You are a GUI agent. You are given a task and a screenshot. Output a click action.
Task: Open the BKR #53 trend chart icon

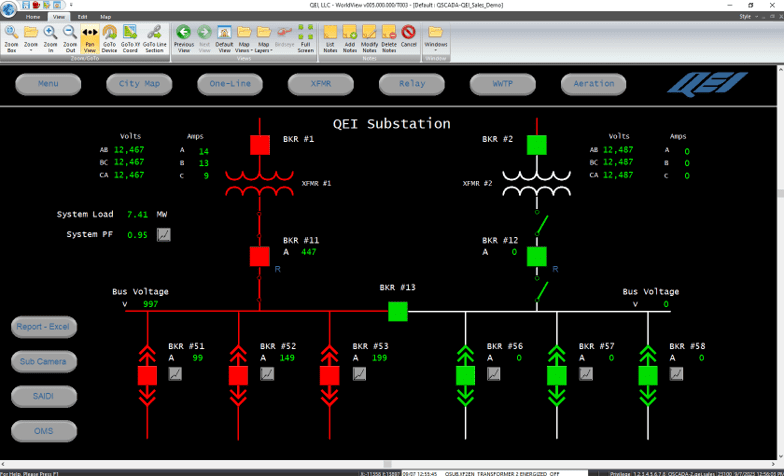(359, 374)
